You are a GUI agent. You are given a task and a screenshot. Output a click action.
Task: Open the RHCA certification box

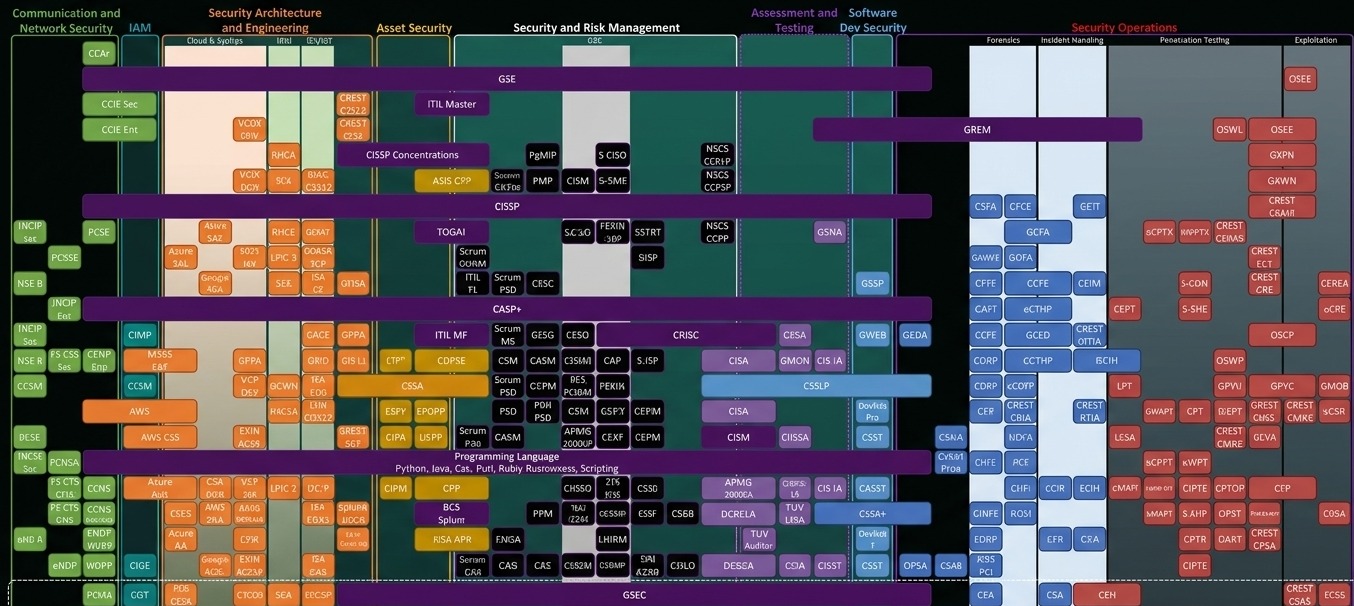tap(283, 155)
